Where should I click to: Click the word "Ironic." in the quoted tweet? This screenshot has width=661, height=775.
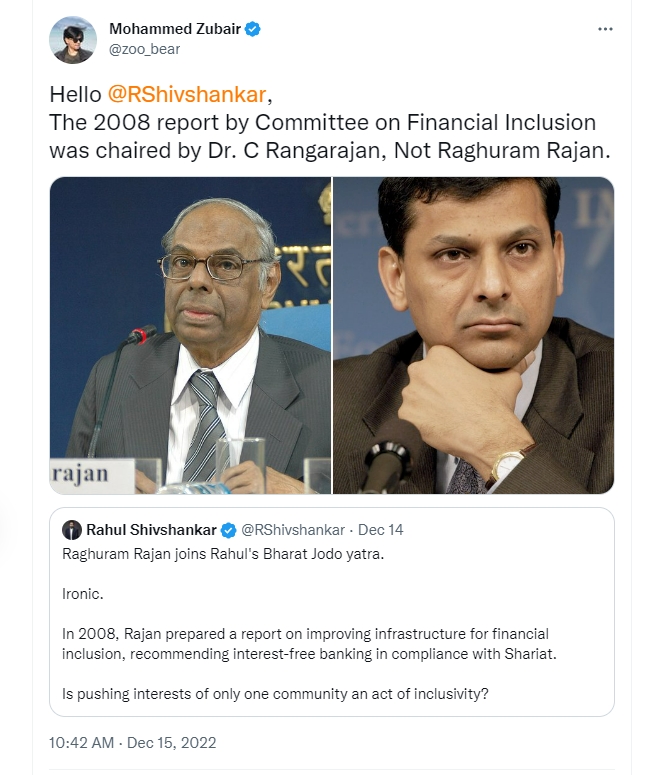81,592
